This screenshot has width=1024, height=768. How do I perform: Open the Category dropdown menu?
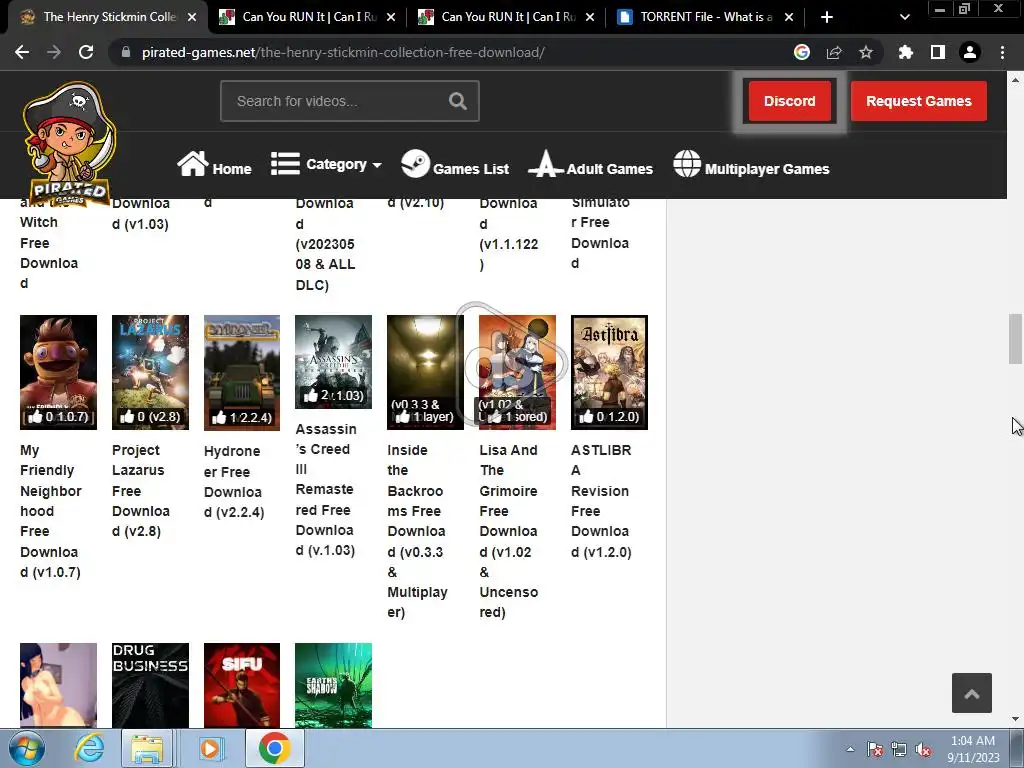pos(326,164)
